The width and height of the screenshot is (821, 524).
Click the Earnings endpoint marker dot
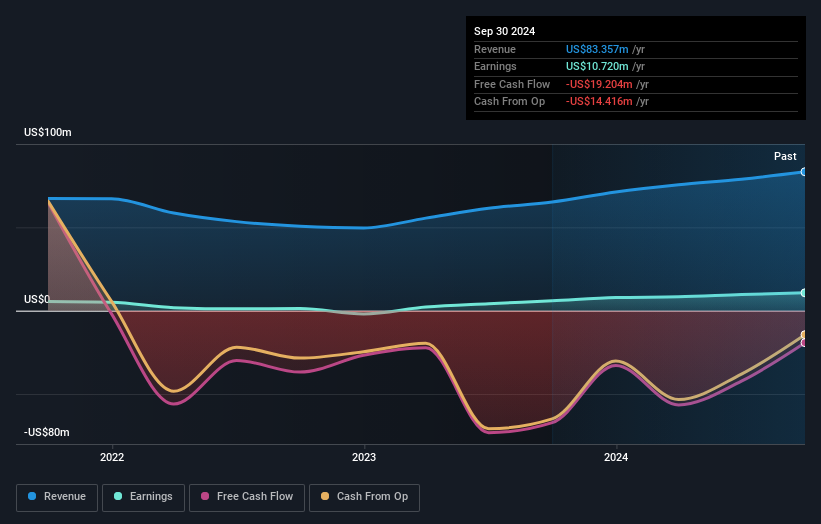click(804, 293)
